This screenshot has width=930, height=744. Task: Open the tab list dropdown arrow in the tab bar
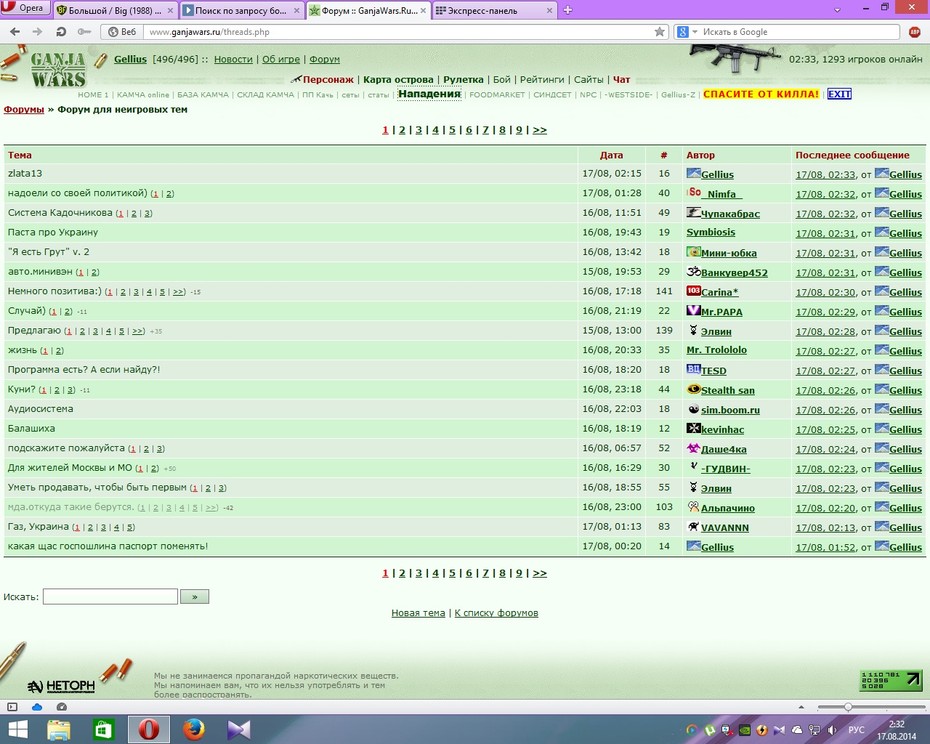pyautogui.click(x=837, y=9)
